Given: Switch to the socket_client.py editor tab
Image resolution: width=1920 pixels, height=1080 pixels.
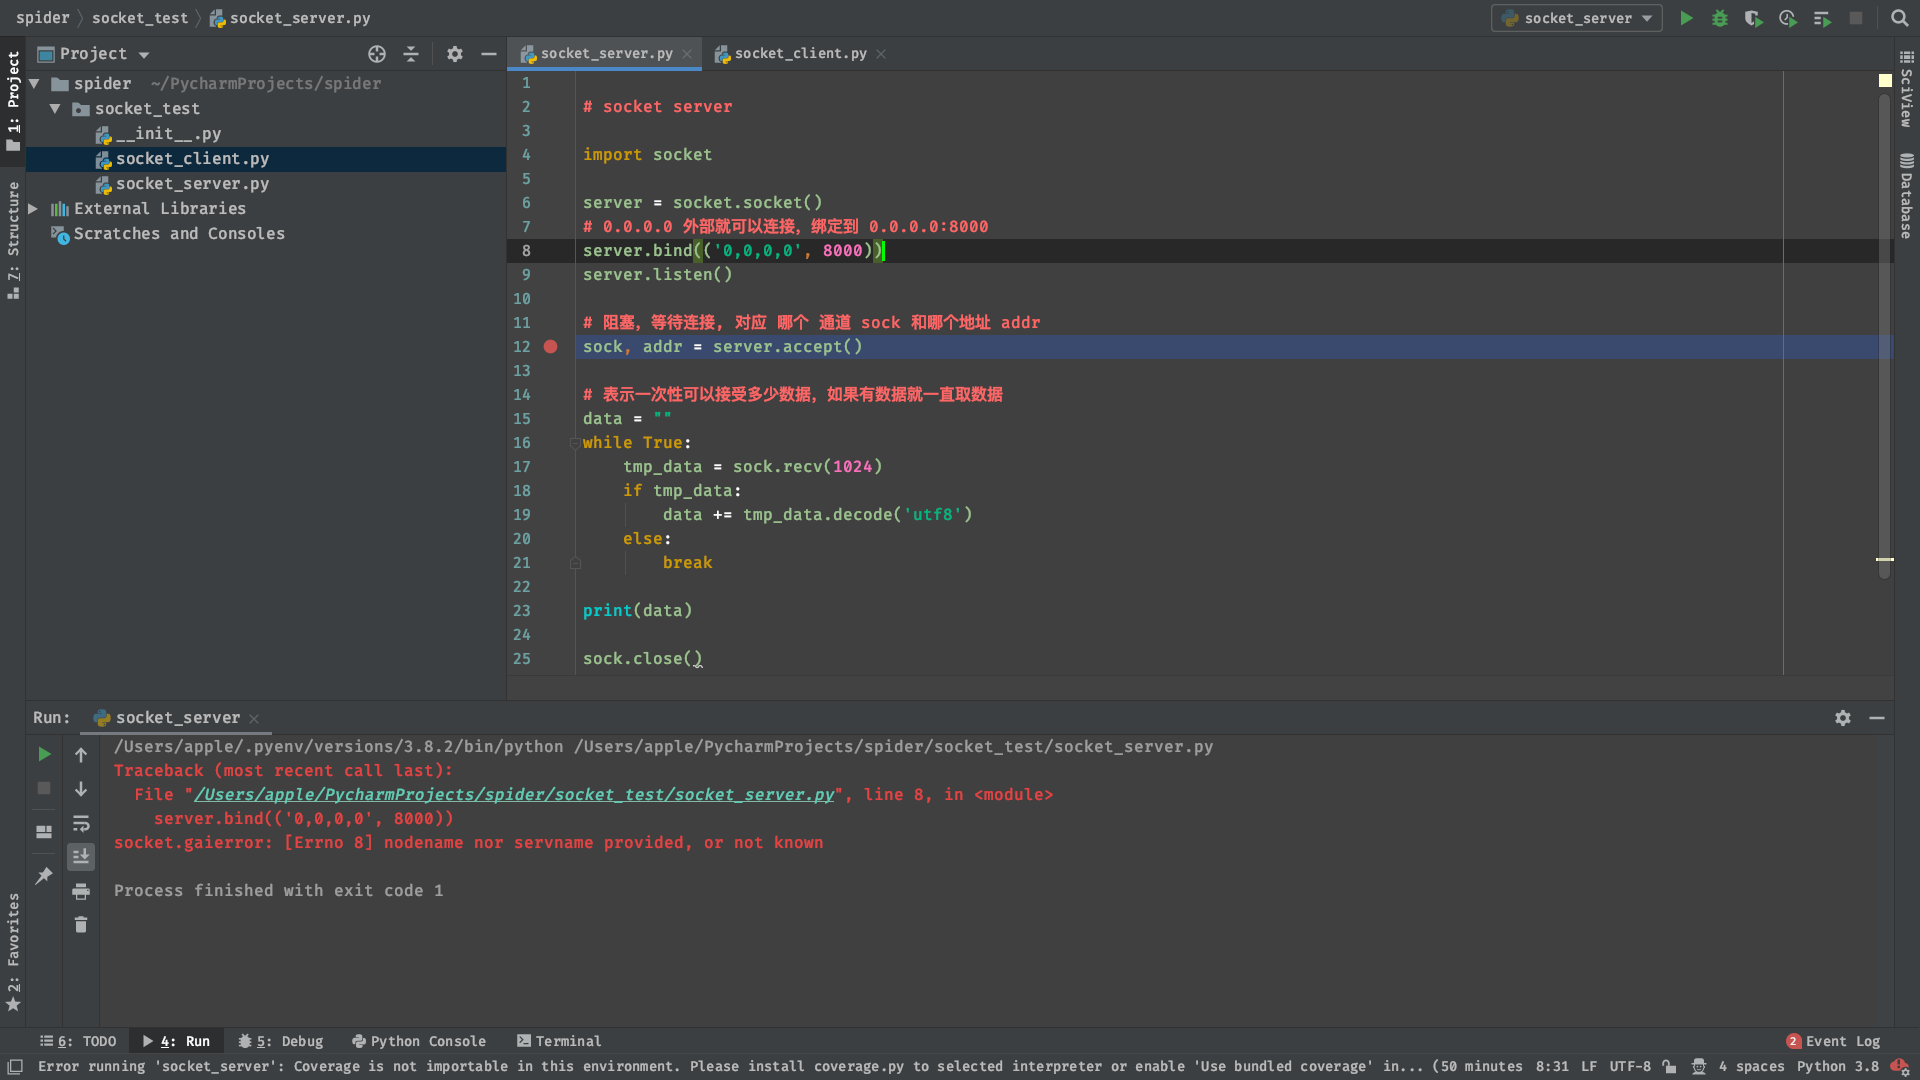Looking at the screenshot, I should pyautogui.click(x=799, y=54).
